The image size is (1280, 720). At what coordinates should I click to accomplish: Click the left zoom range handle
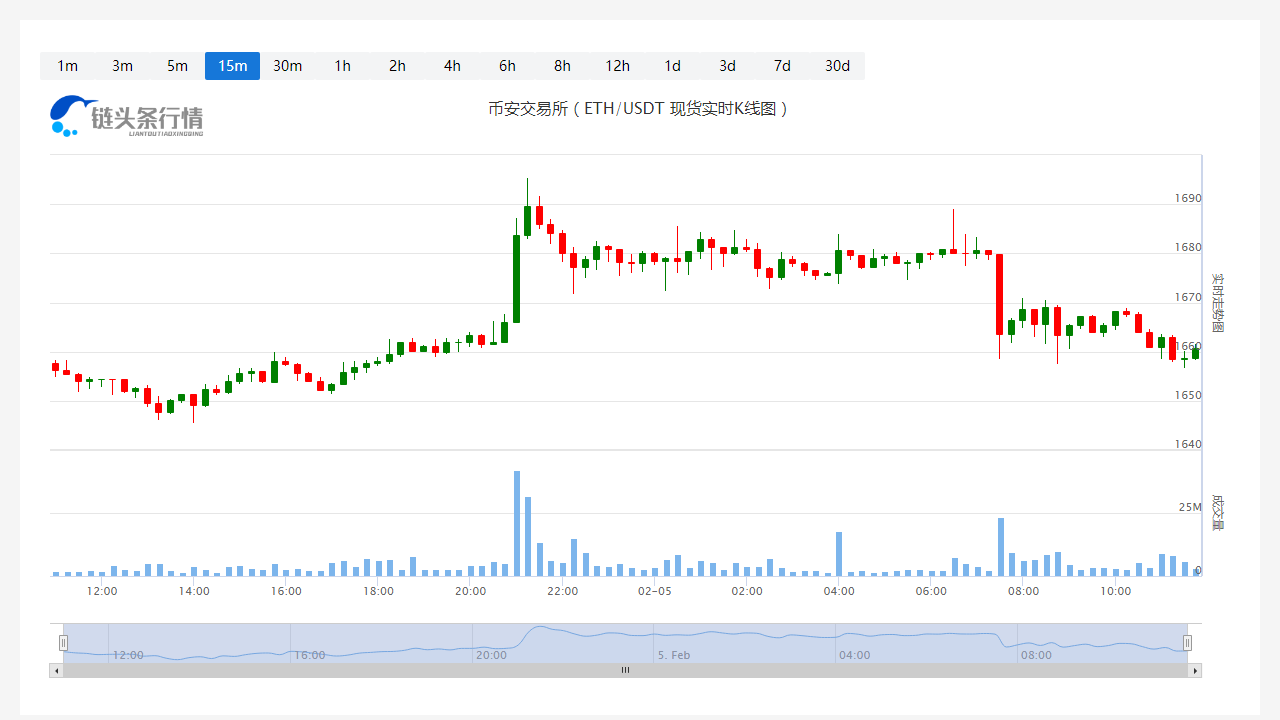63,643
